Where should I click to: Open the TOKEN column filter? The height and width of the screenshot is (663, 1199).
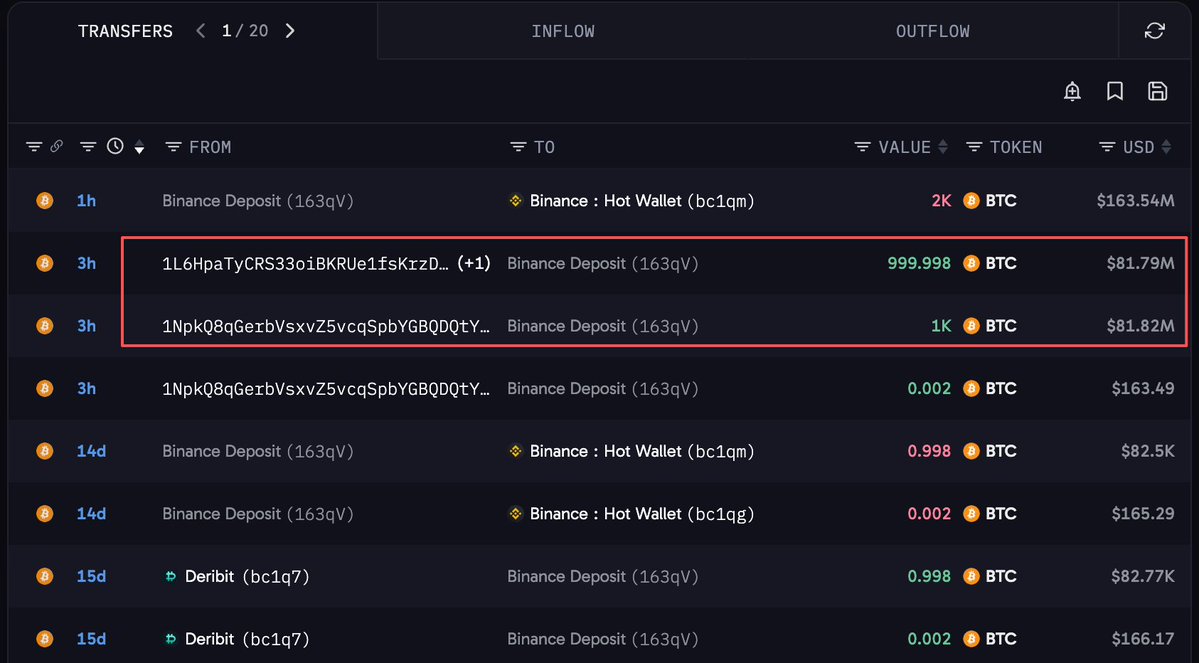[x=974, y=147]
